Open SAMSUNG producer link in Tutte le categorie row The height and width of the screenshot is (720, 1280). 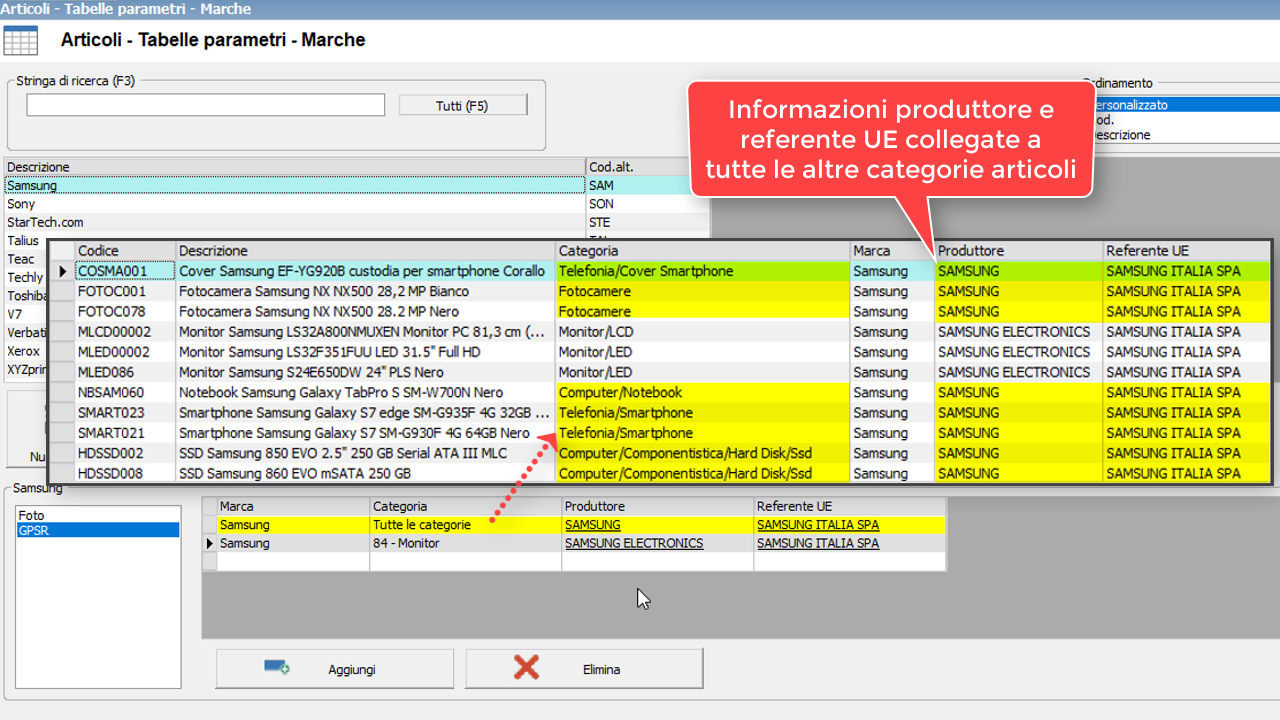pos(592,524)
